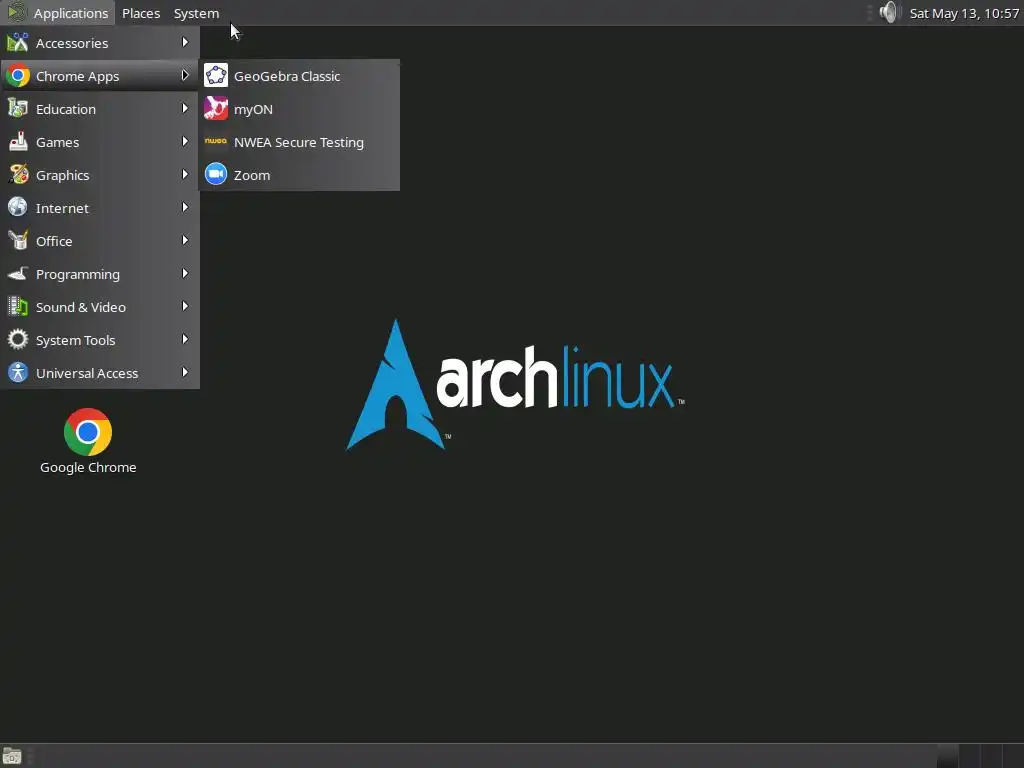
Task: Click the show desktop icon in bottom panel
Action: point(12,756)
